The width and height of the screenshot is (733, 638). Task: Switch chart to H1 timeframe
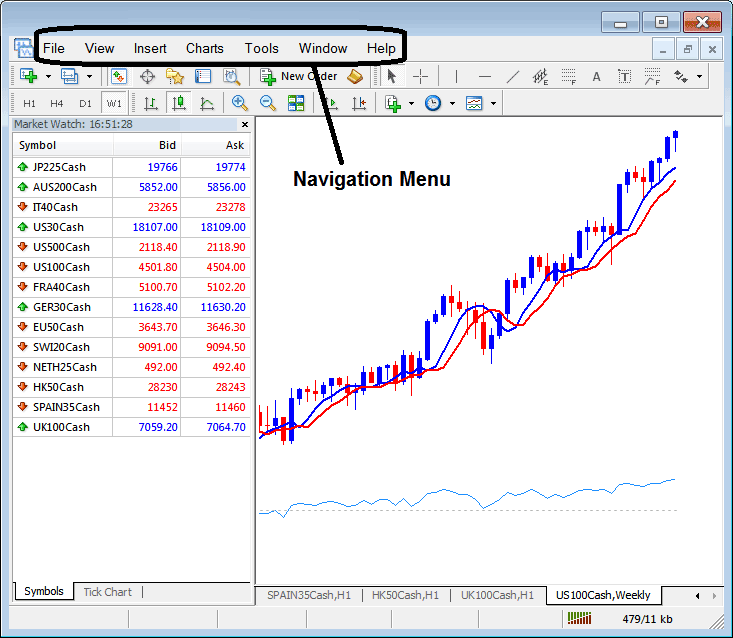click(x=29, y=103)
